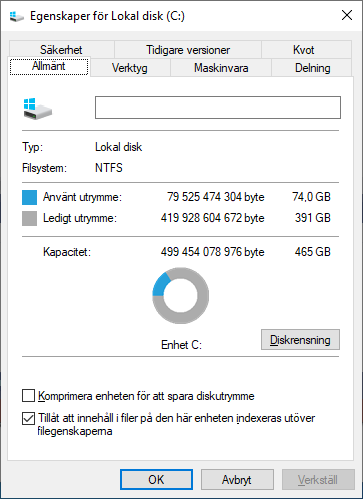The image size is (363, 499).
Task: Click the Komprimera enheten label text
Action: pyautogui.click(x=146, y=396)
